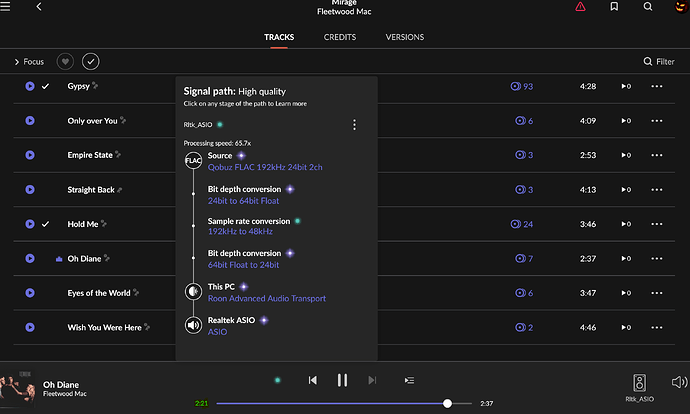The height and width of the screenshot is (414, 690).
Task: Click the Fleetwood Mac now-playing artist
Action: 65,394
